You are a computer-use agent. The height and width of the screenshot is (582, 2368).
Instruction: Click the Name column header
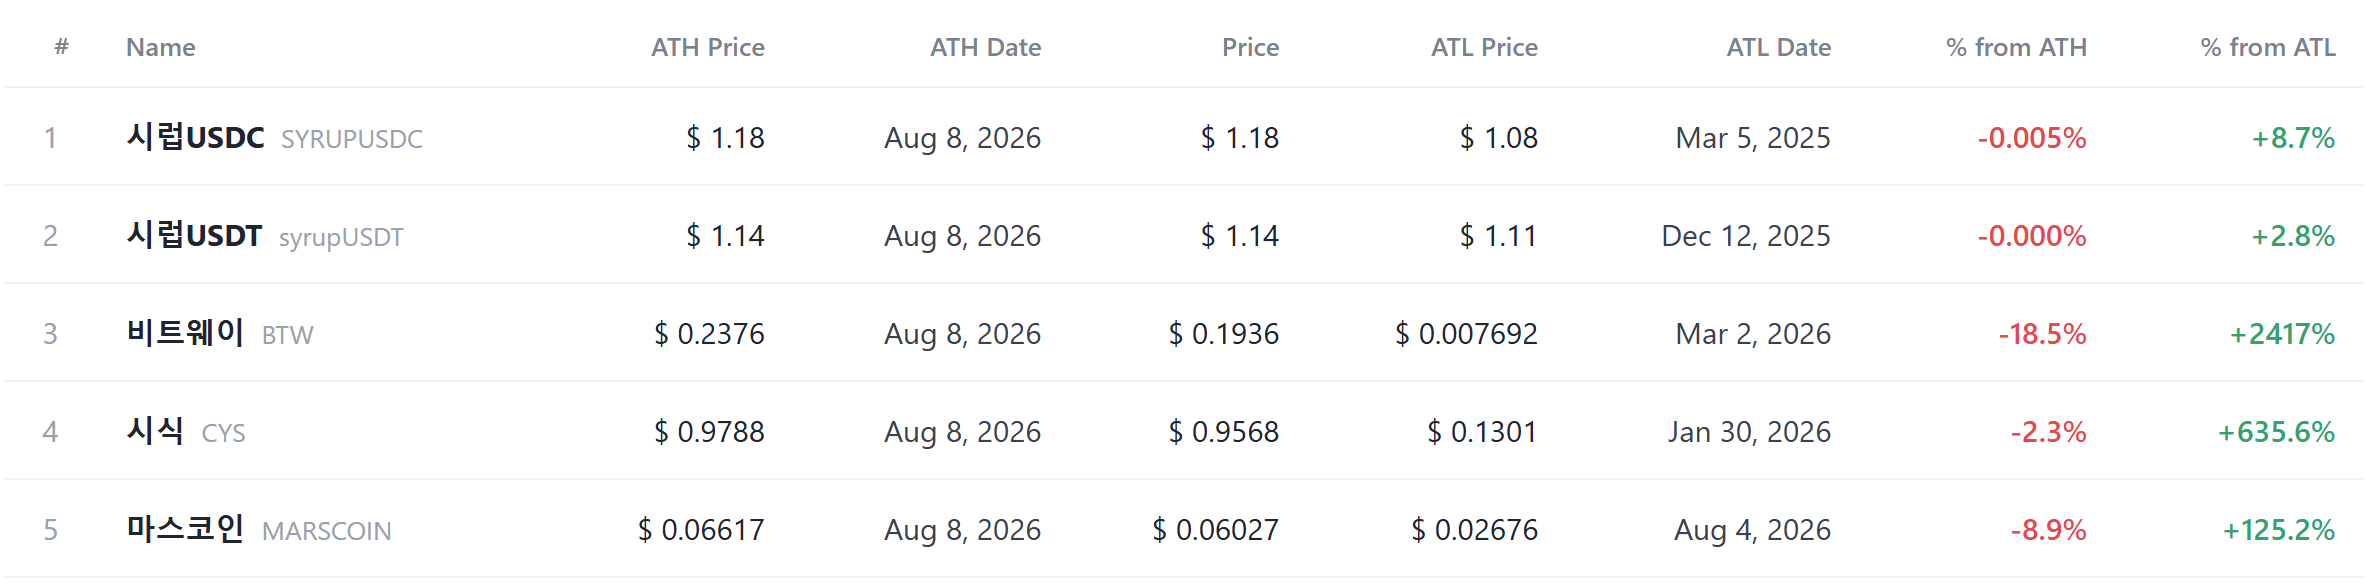click(x=160, y=47)
